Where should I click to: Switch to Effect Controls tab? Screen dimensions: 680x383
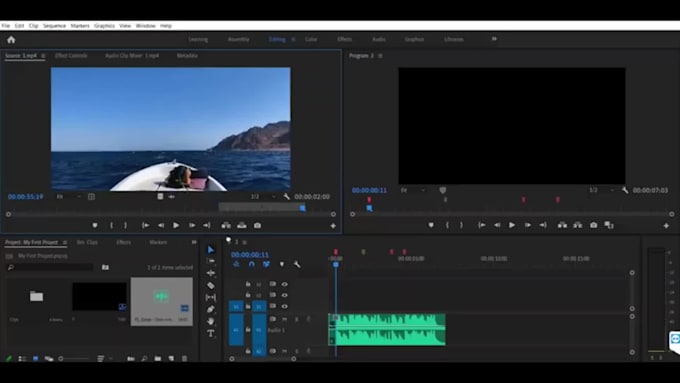(71, 56)
